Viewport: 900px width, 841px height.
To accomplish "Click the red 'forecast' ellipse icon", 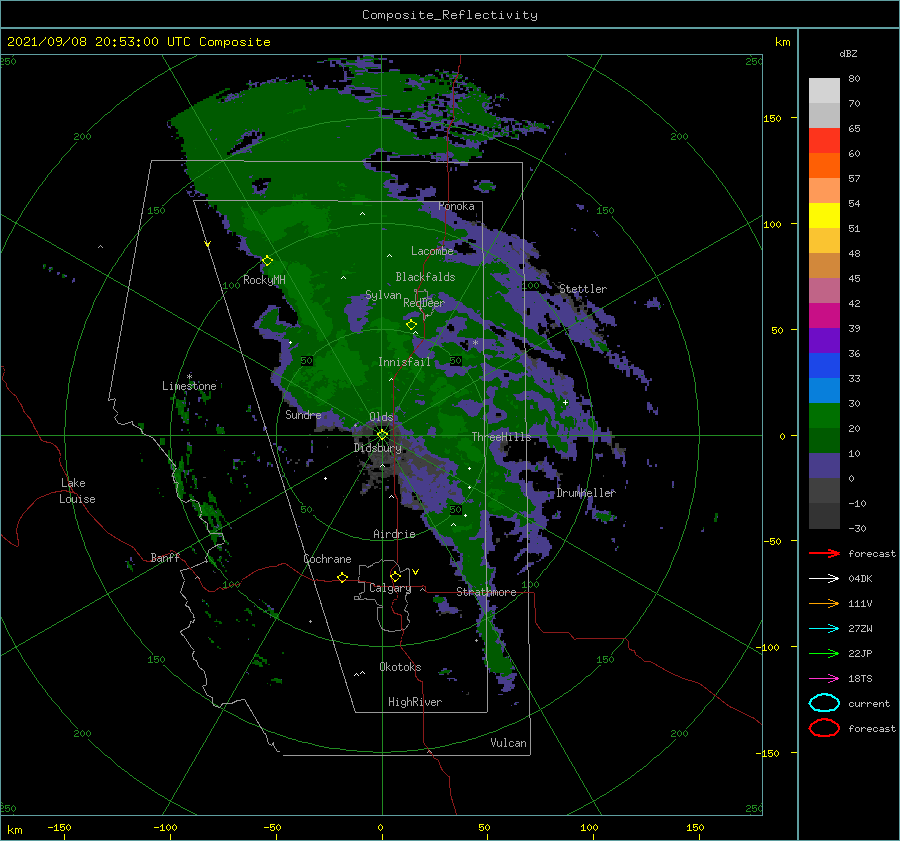I will click(824, 728).
